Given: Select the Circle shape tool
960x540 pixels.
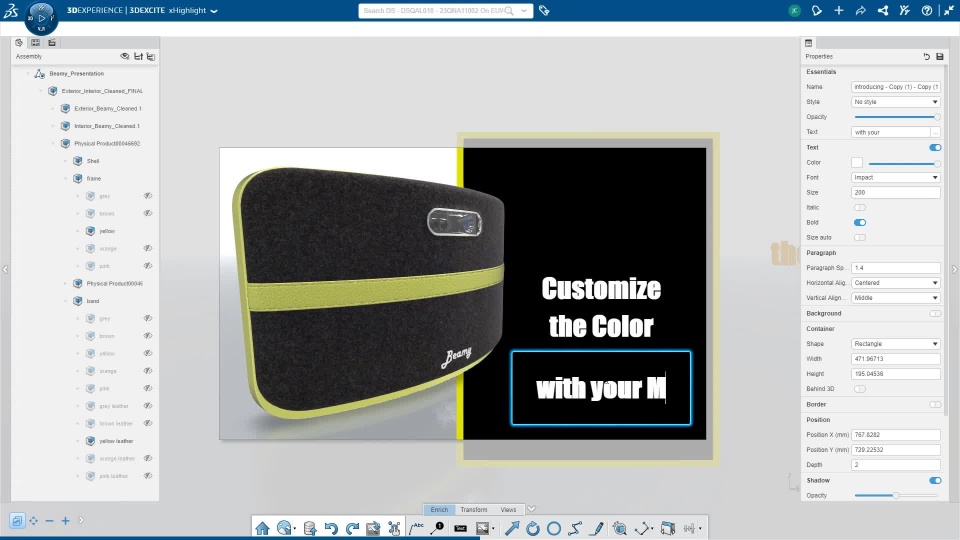Looking at the screenshot, I should tap(553, 528).
